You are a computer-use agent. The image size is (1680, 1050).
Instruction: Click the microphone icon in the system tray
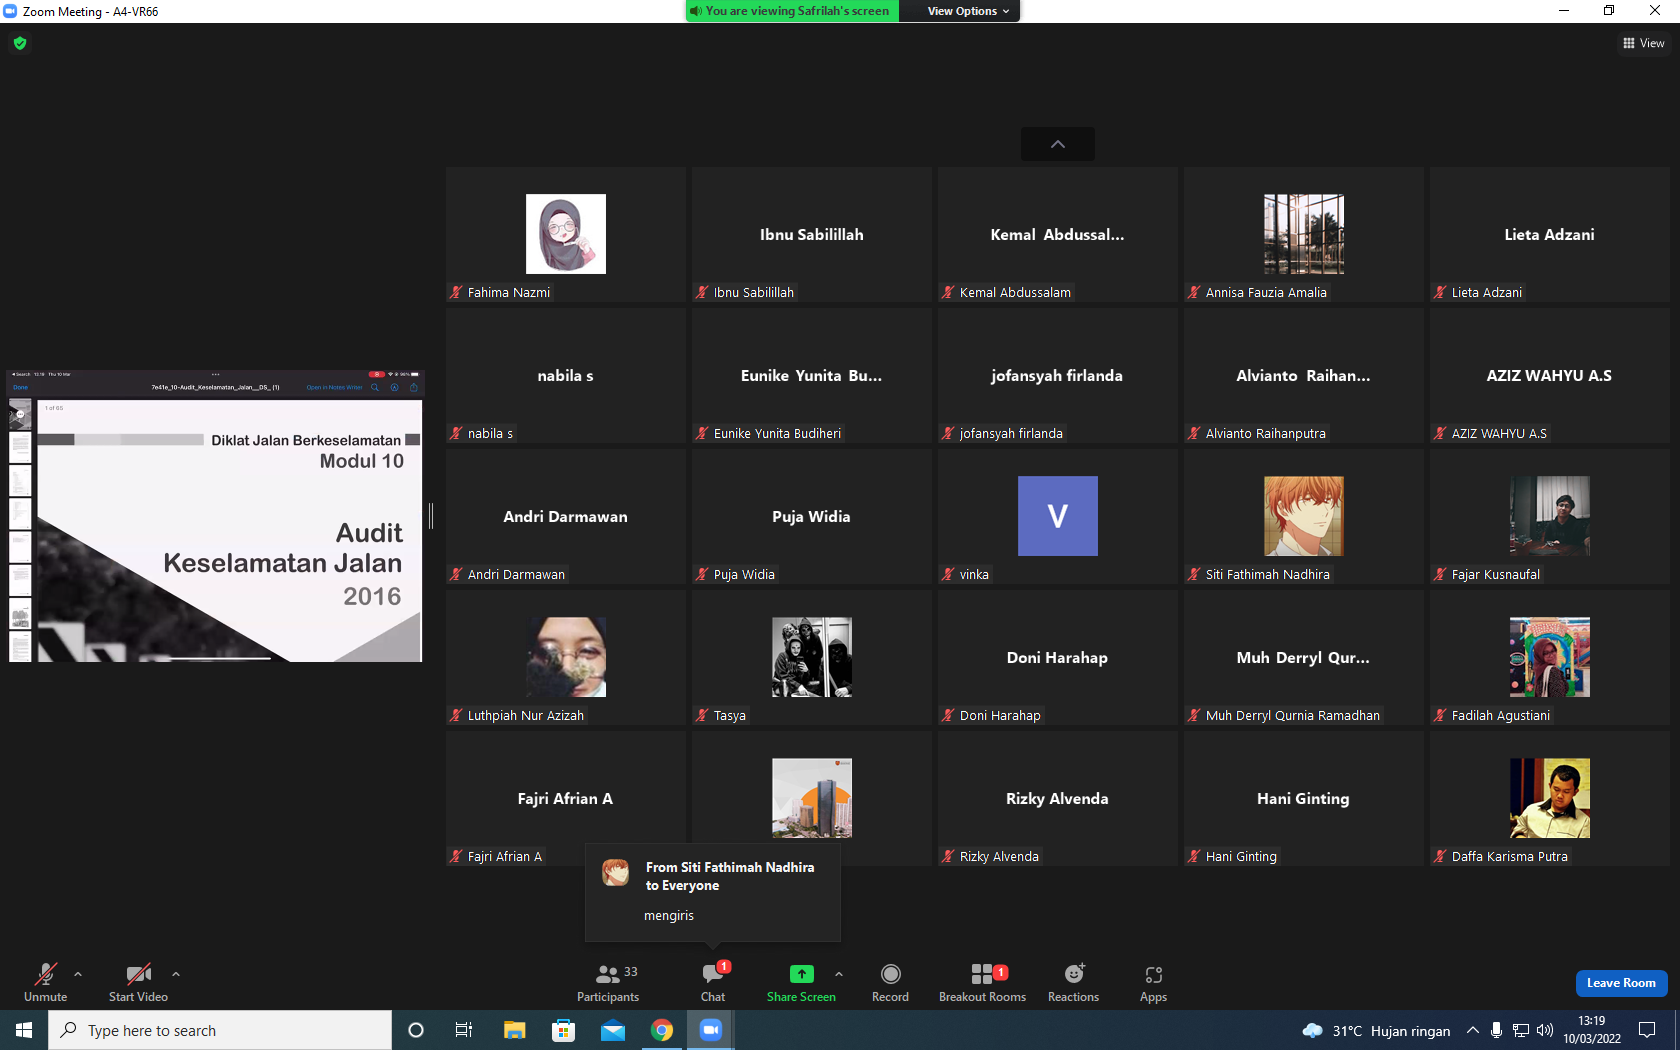click(x=1496, y=1030)
